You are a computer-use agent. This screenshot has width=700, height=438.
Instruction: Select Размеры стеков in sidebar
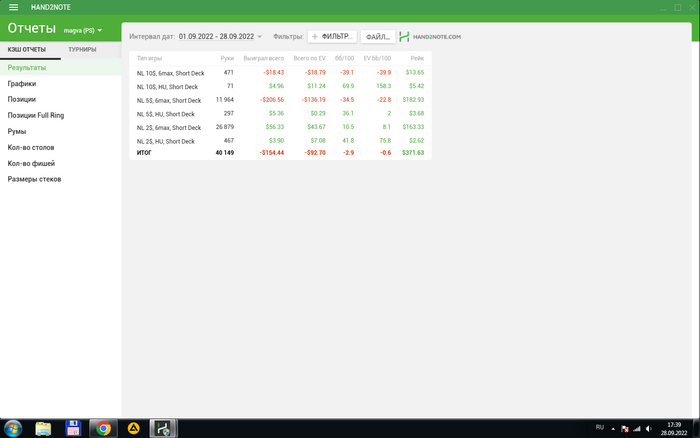click(61, 179)
